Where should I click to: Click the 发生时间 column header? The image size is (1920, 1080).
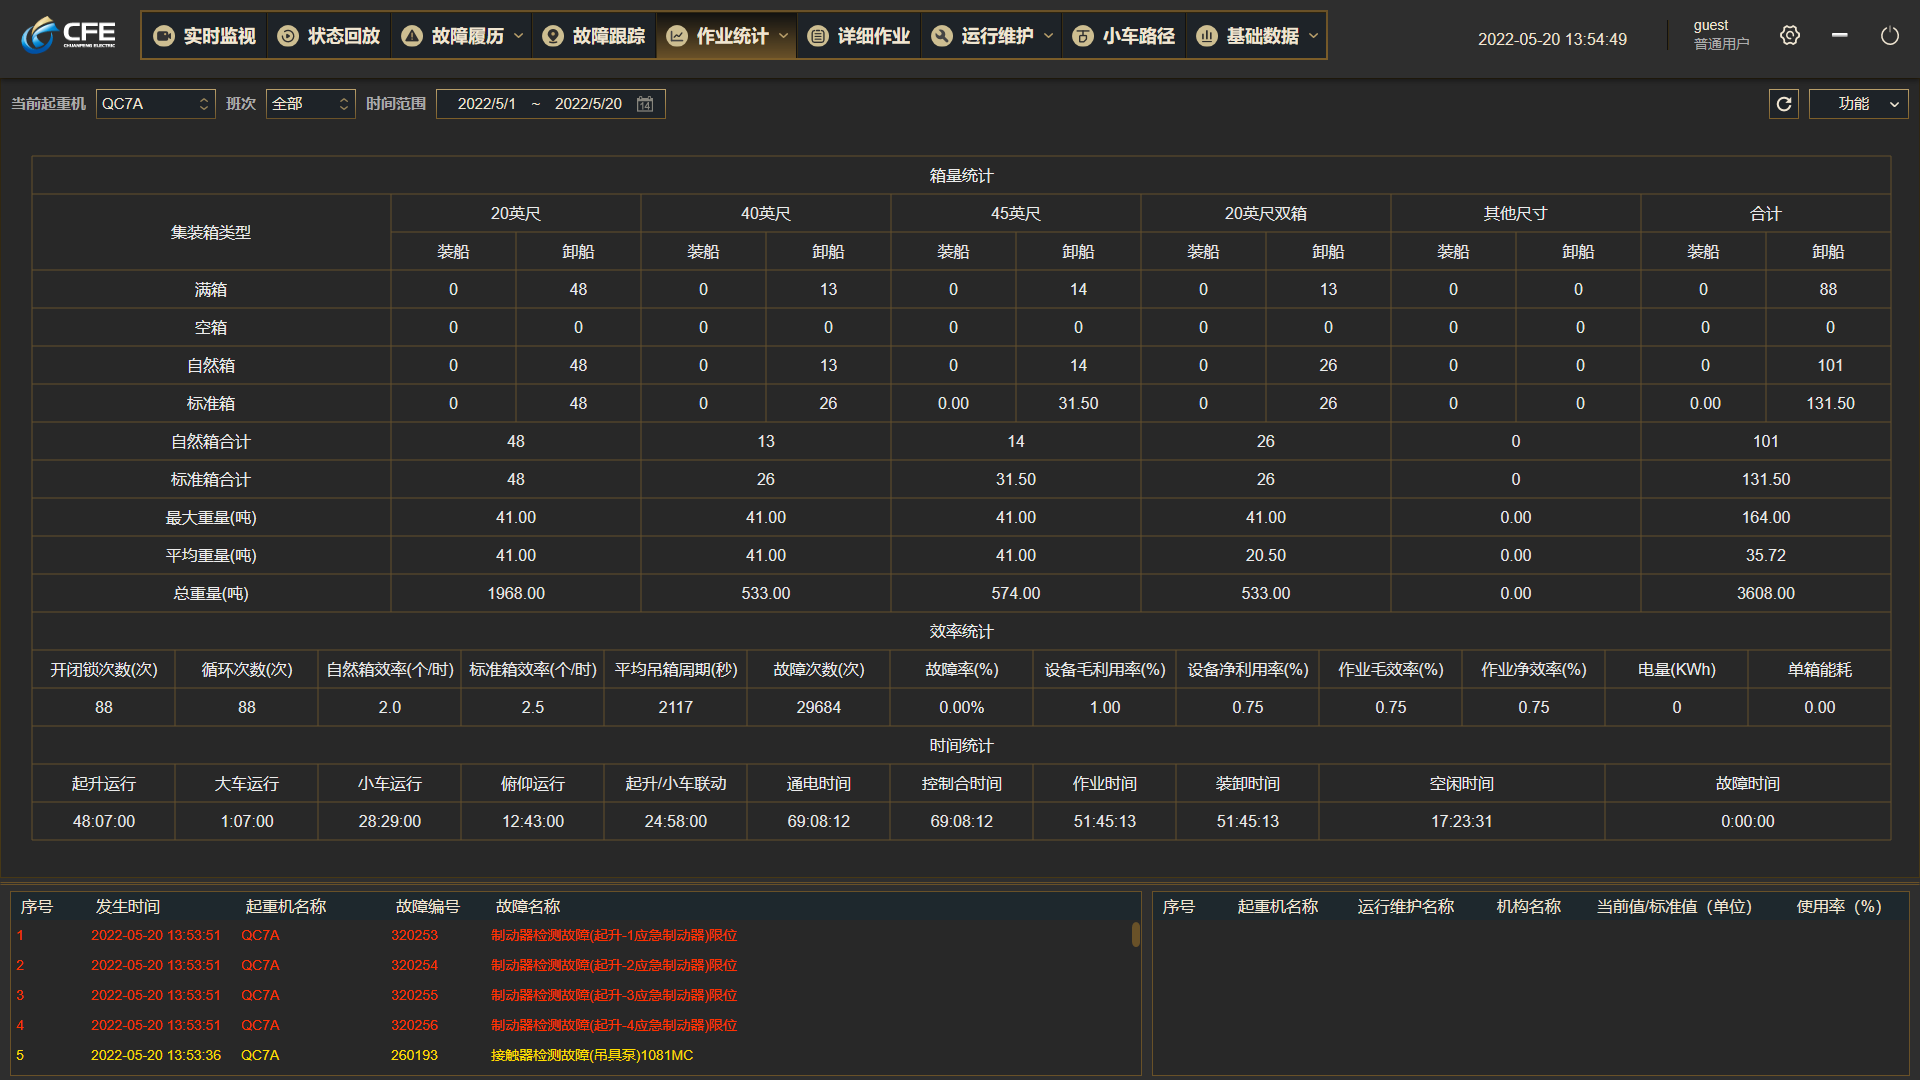[127, 906]
